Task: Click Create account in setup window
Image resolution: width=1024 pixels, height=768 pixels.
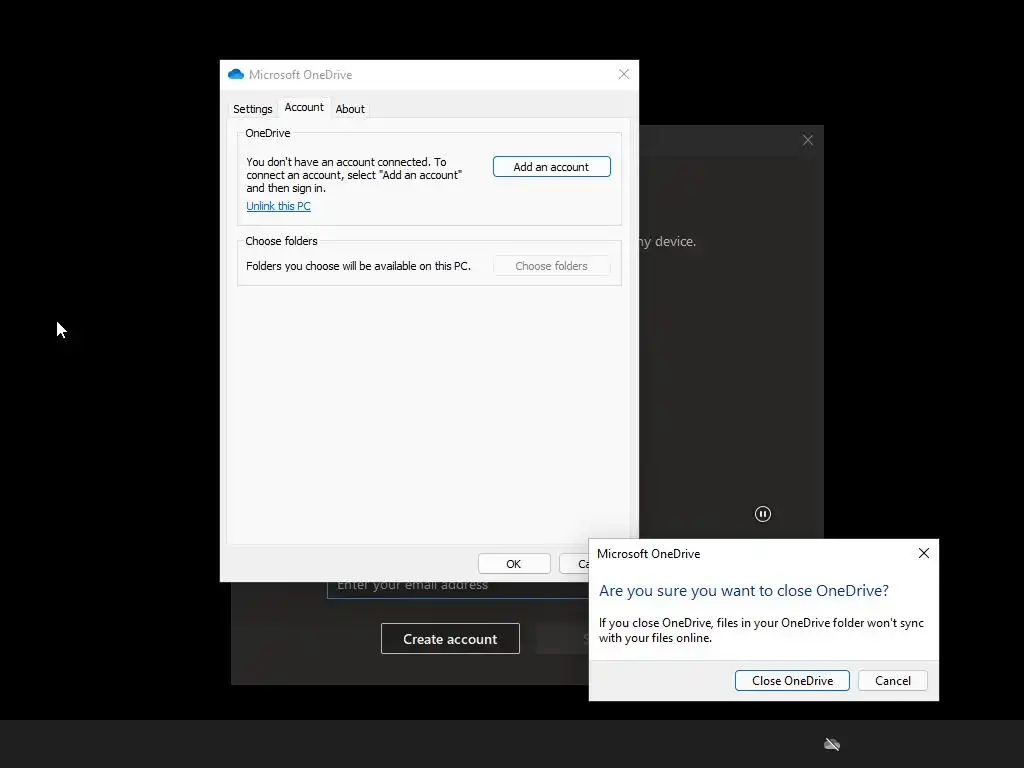Action: (x=450, y=639)
